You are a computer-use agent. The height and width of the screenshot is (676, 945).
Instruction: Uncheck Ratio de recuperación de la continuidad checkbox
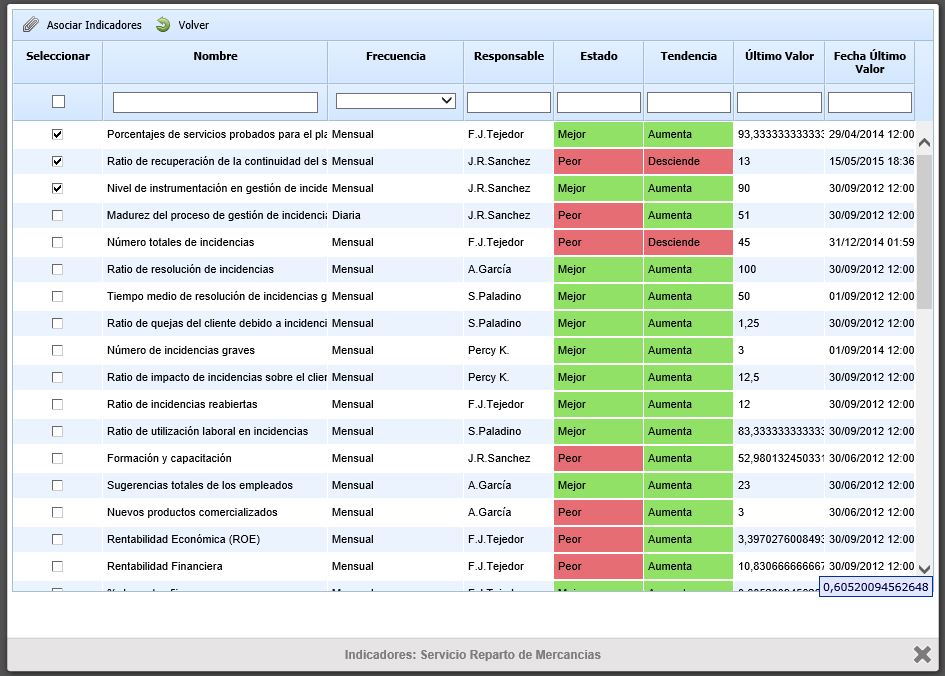pos(57,161)
